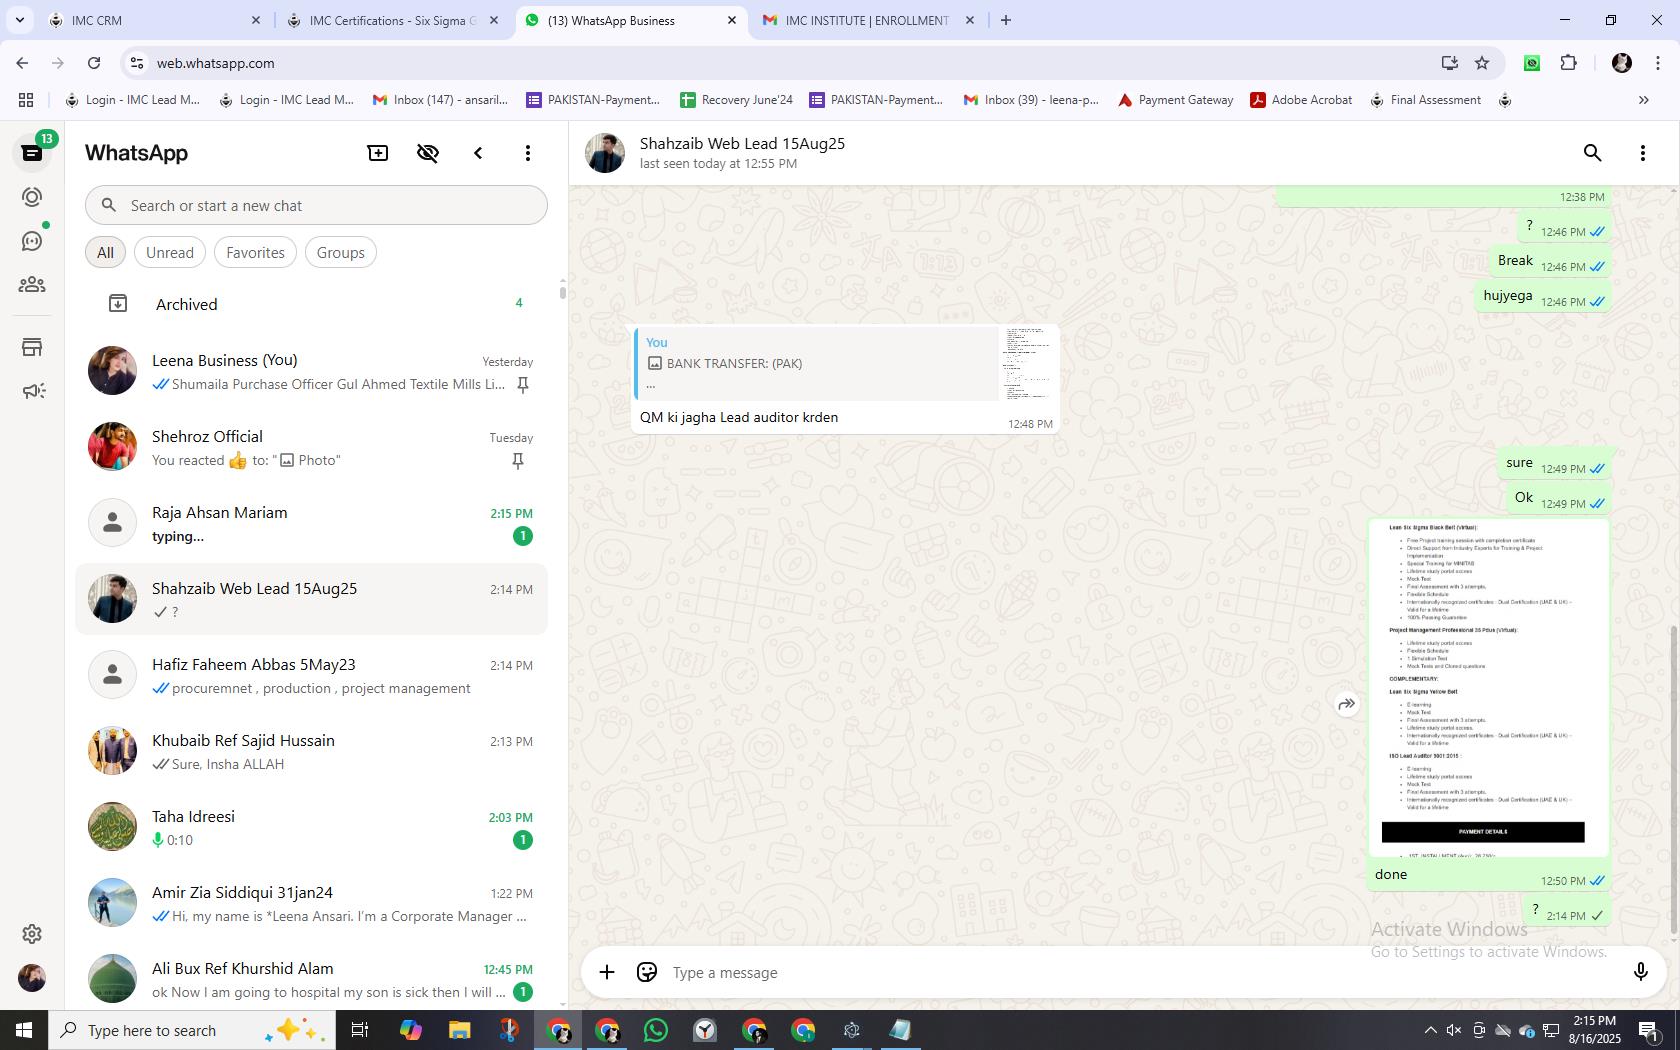Search within the Shahzaib conversation
This screenshot has width=1680, height=1050.
pyautogui.click(x=1593, y=153)
